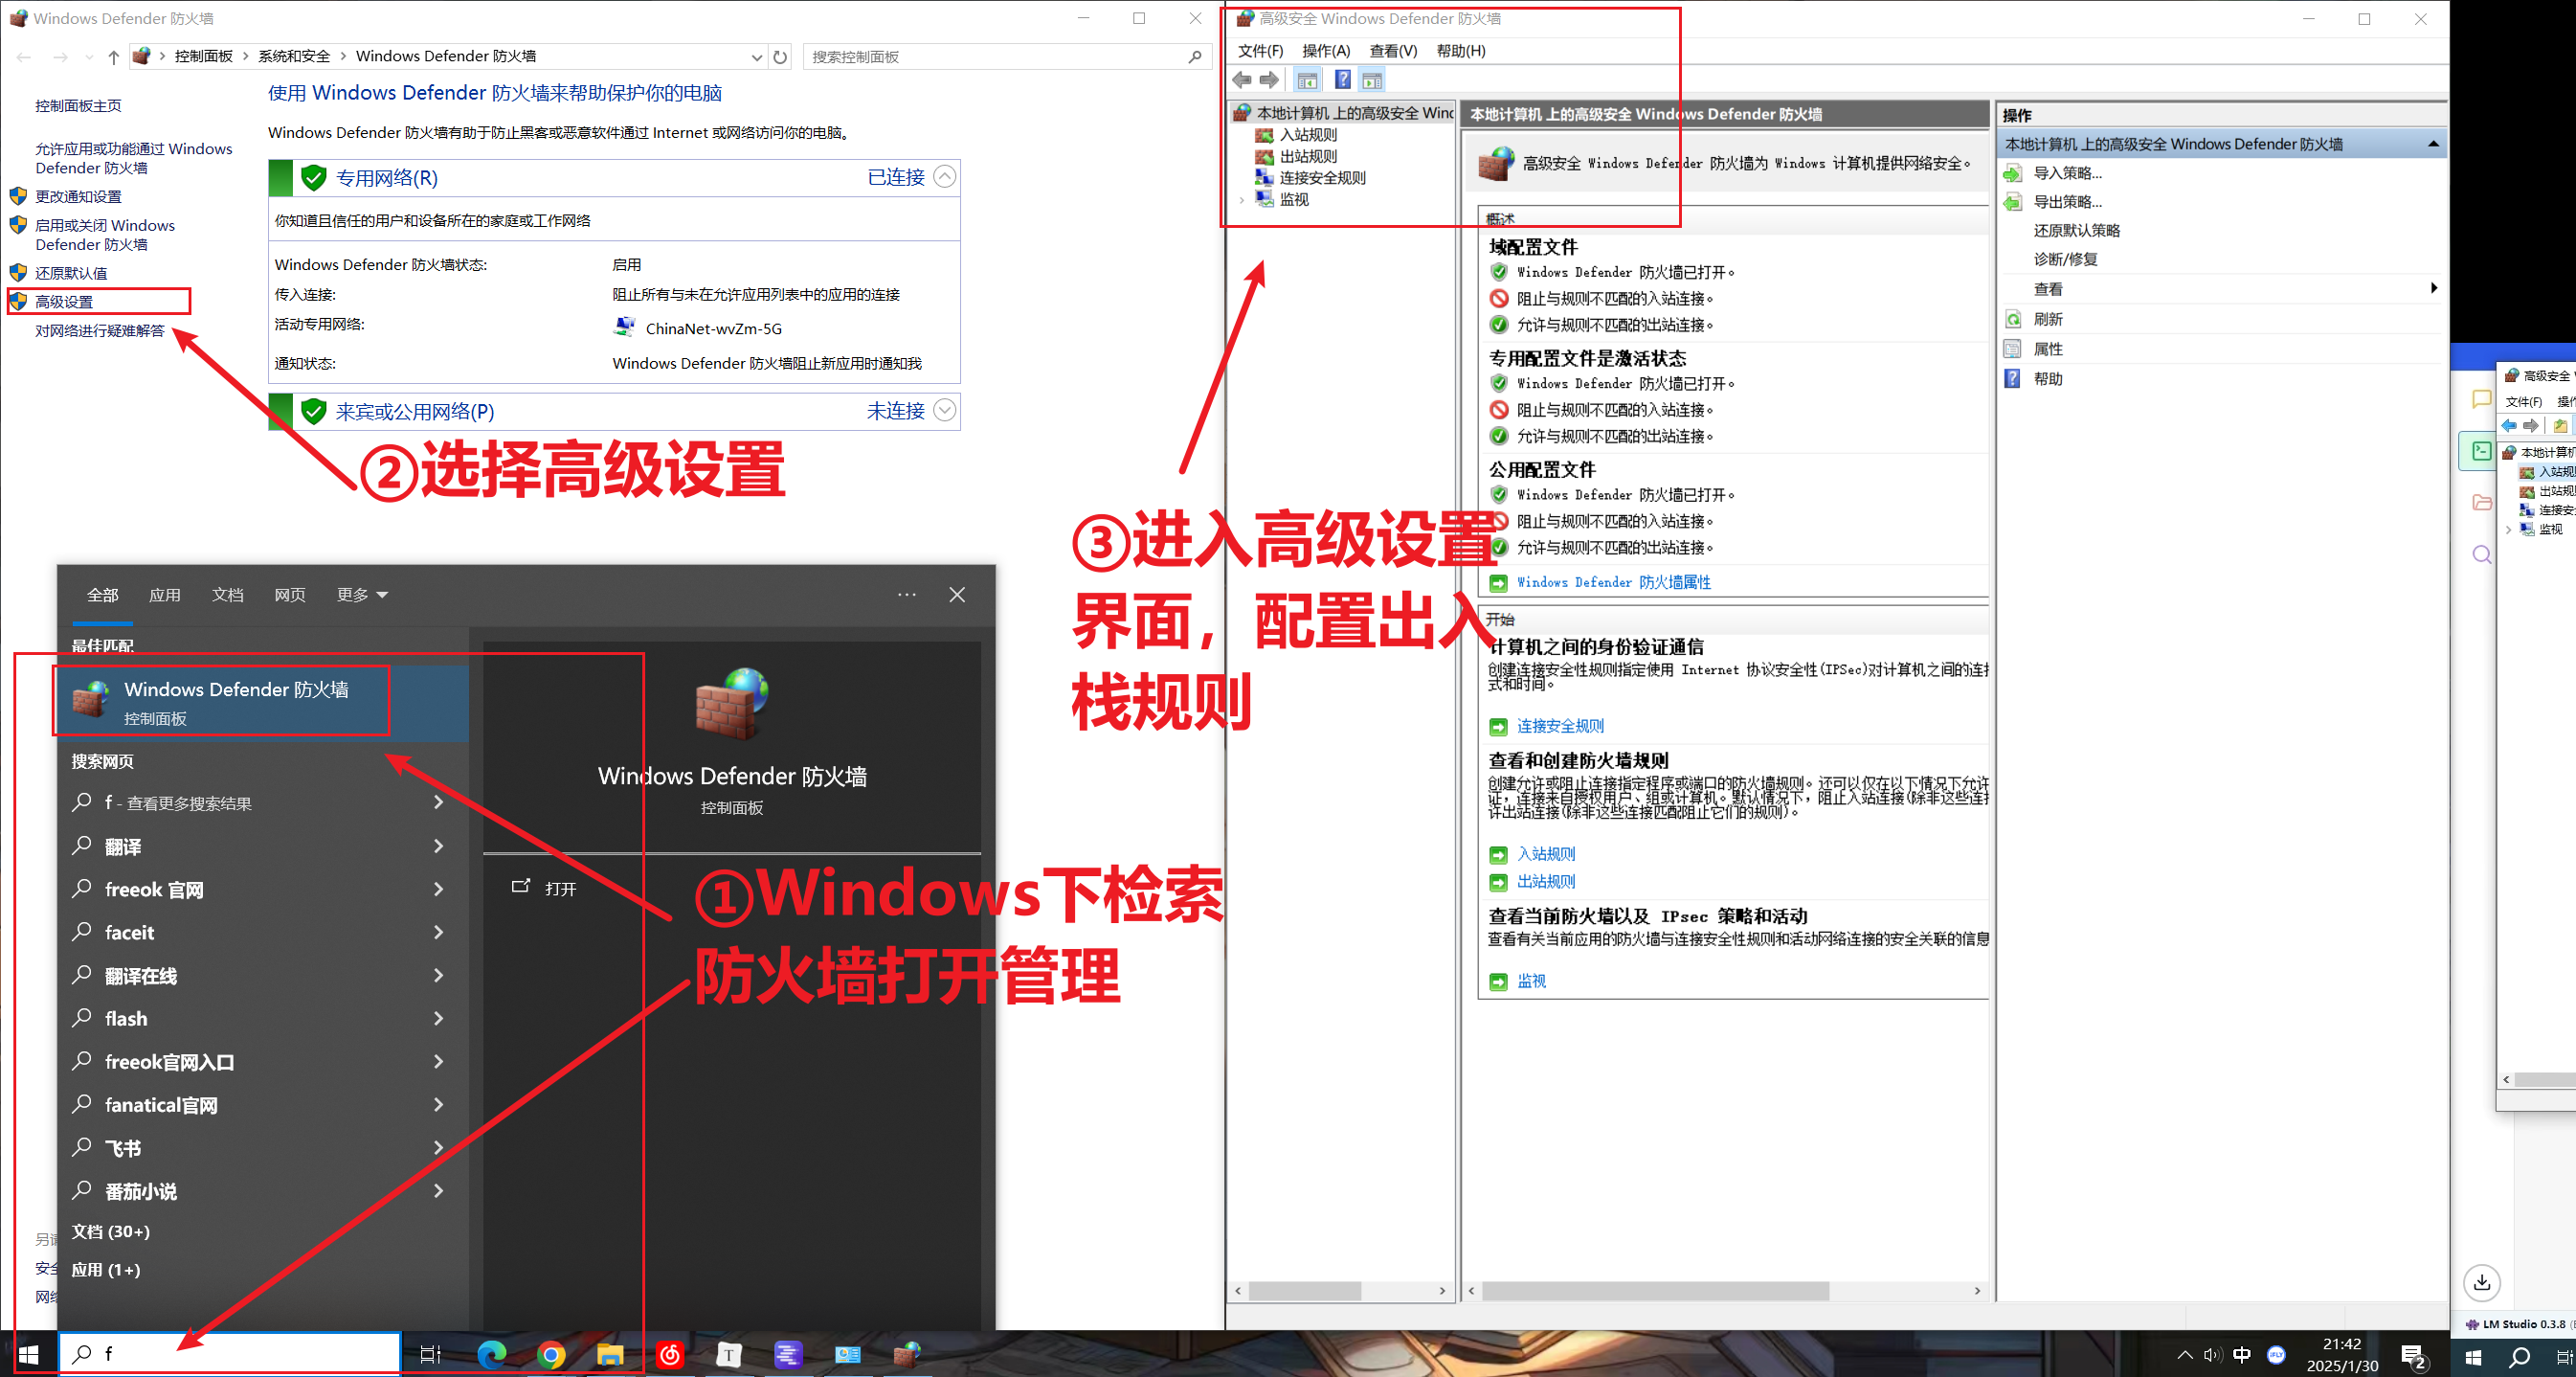Open the 更多 dropdown in search panel

tap(362, 595)
